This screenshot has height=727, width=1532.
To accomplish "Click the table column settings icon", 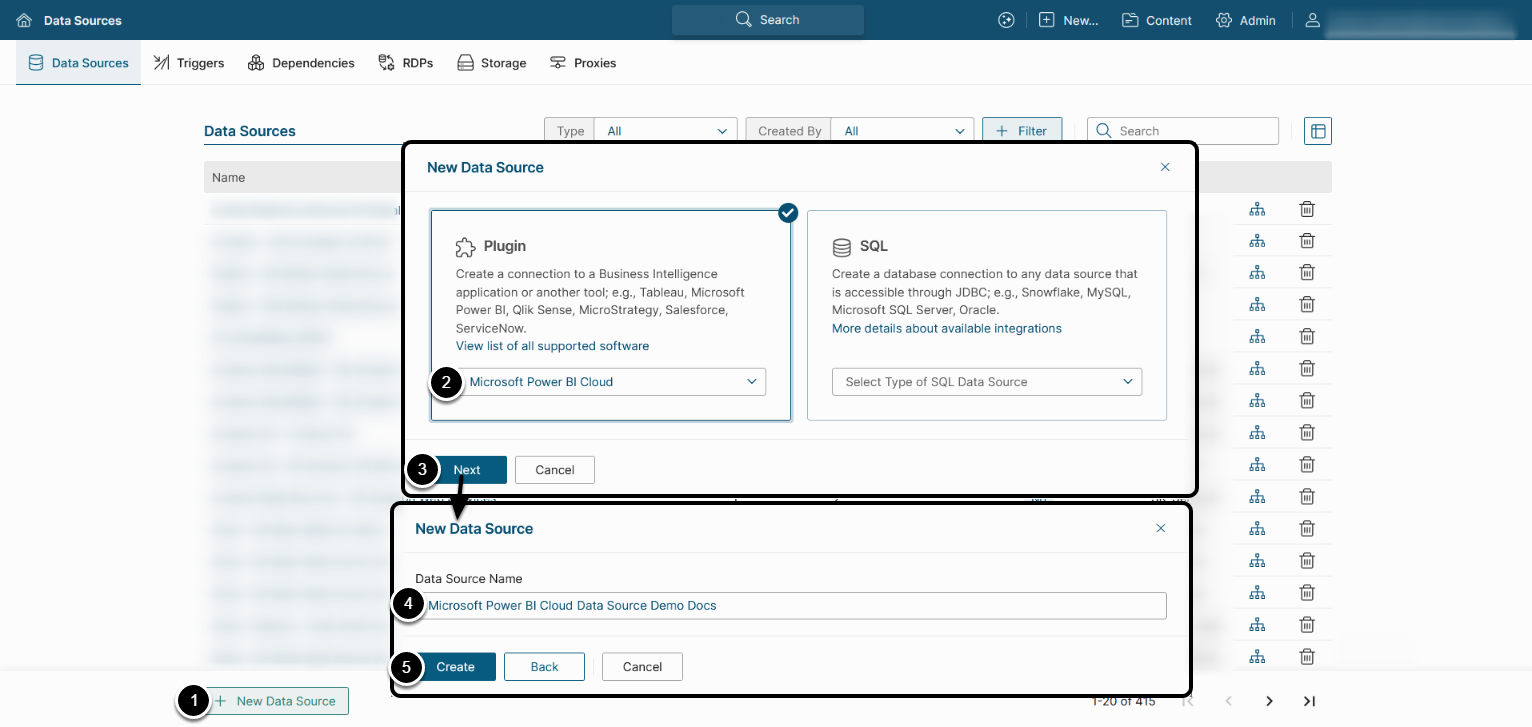I will 1317,131.
